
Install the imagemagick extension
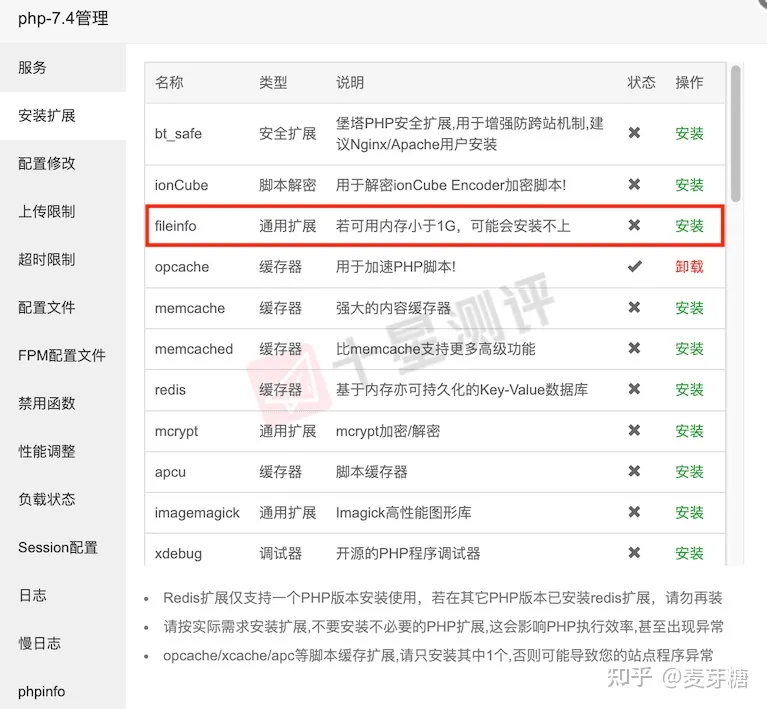[x=689, y=513]
